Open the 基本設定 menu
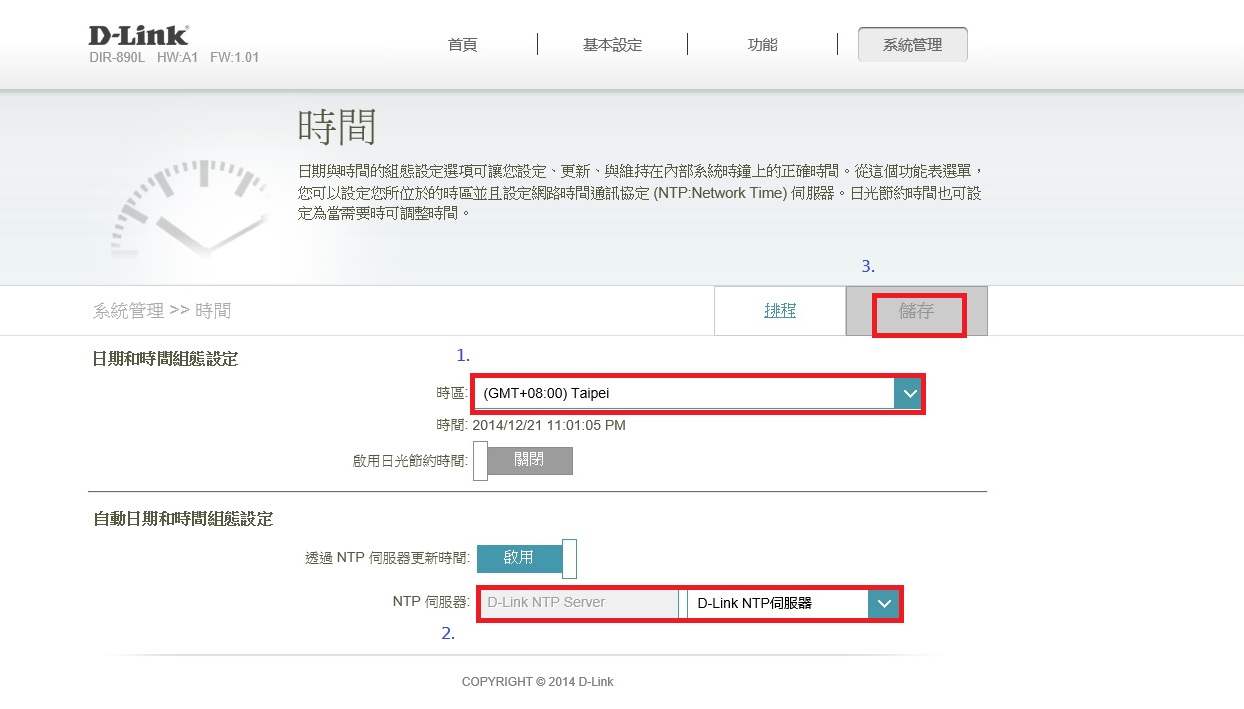Screen dimensions: 1244x709 612,45
